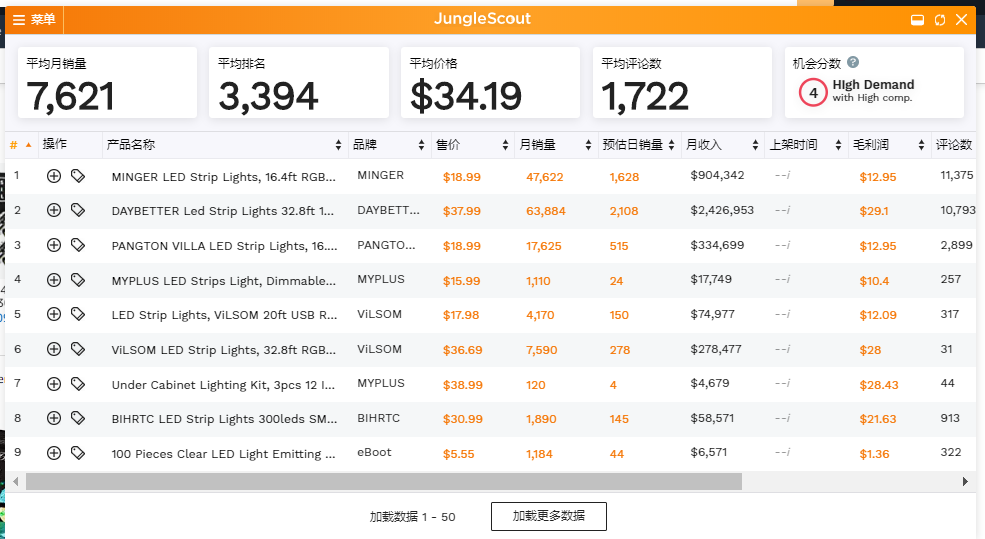This screenshot has height=539, width=985.
Task: Tag the MYPLUS LED Strips Light Dimmable row
Action: (78, 280)
